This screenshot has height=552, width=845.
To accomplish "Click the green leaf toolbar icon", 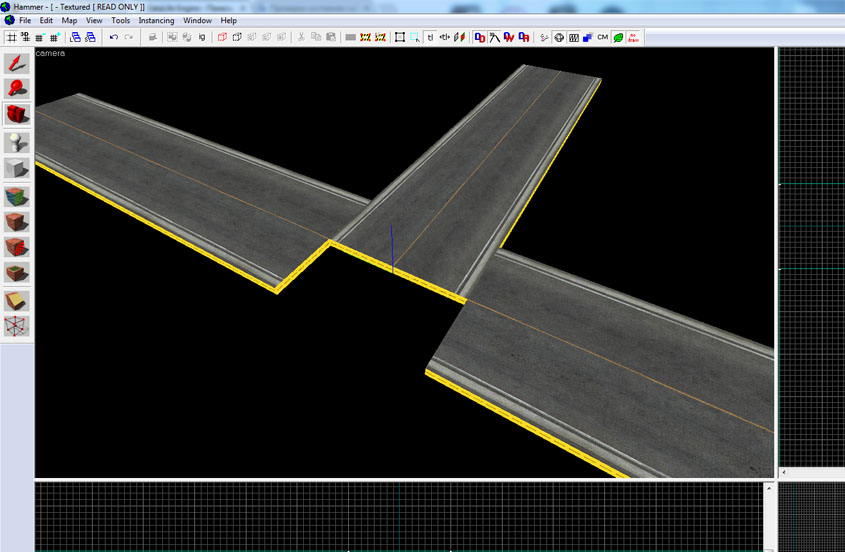I will click(618, 38).
